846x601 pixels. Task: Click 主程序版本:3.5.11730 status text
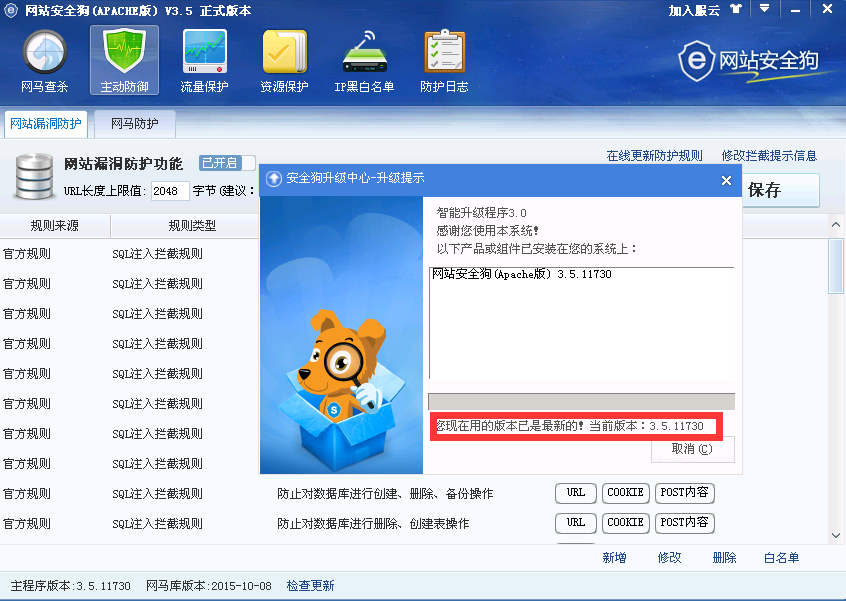click(71, 586)
